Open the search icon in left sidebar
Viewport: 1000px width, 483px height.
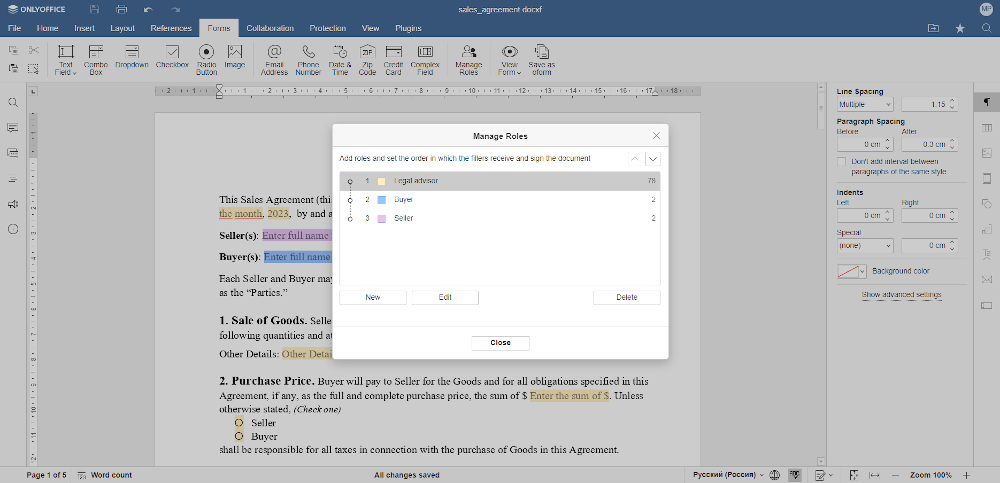13,102
